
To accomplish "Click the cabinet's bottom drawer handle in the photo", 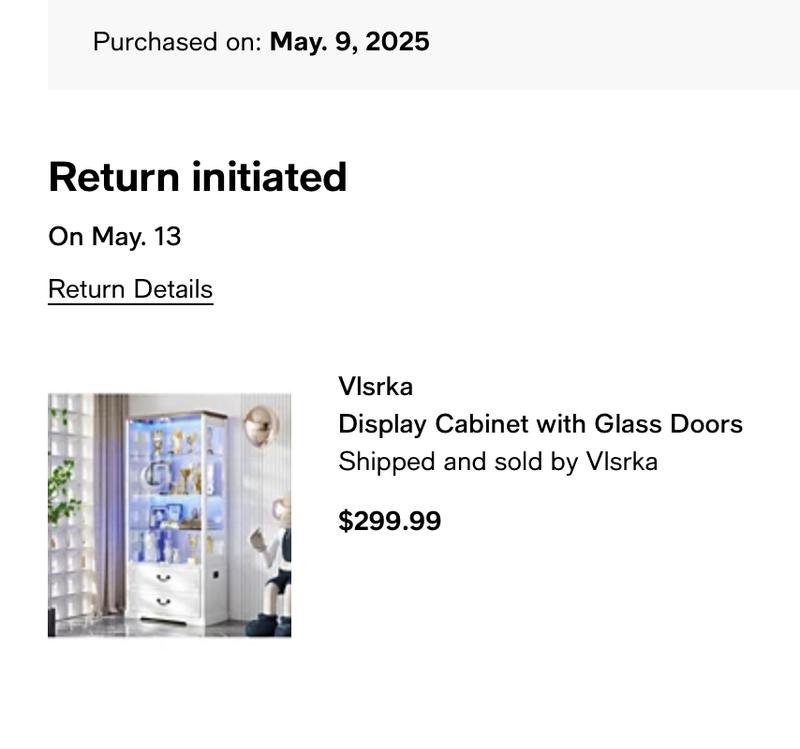I will click(163, 601).
